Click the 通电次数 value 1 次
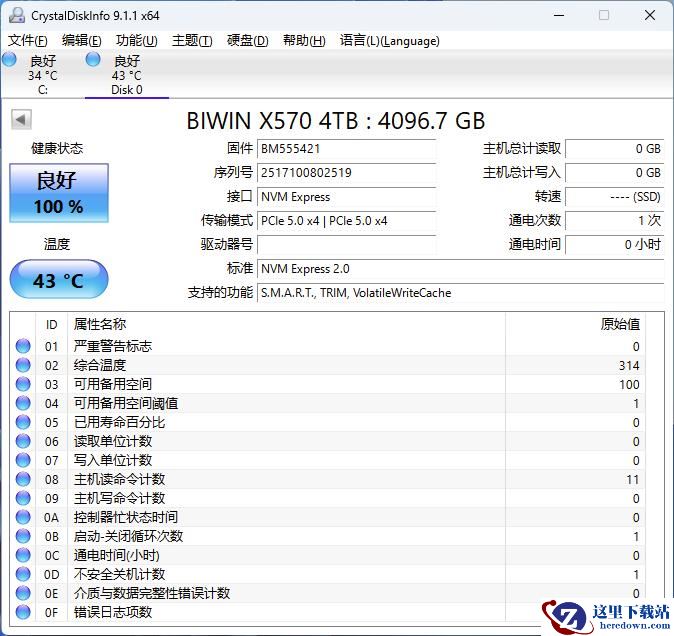The image size is (674, 636). [x=615, y=221]
